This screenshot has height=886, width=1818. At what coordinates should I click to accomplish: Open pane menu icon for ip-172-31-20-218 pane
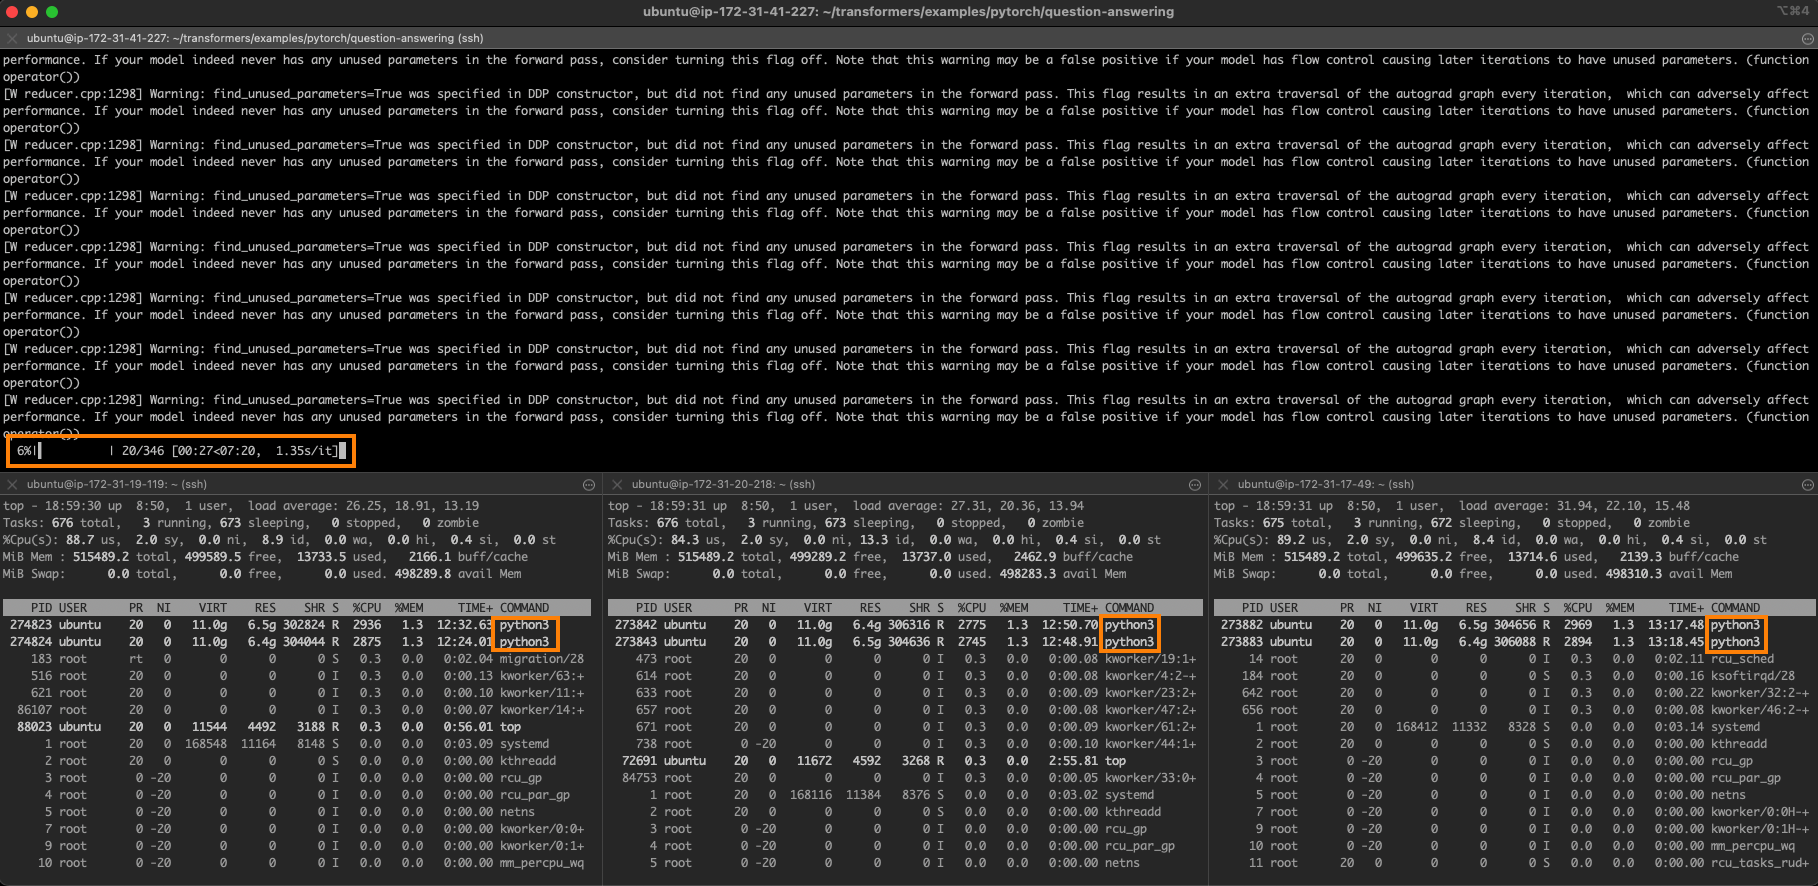pos(1194,484)
